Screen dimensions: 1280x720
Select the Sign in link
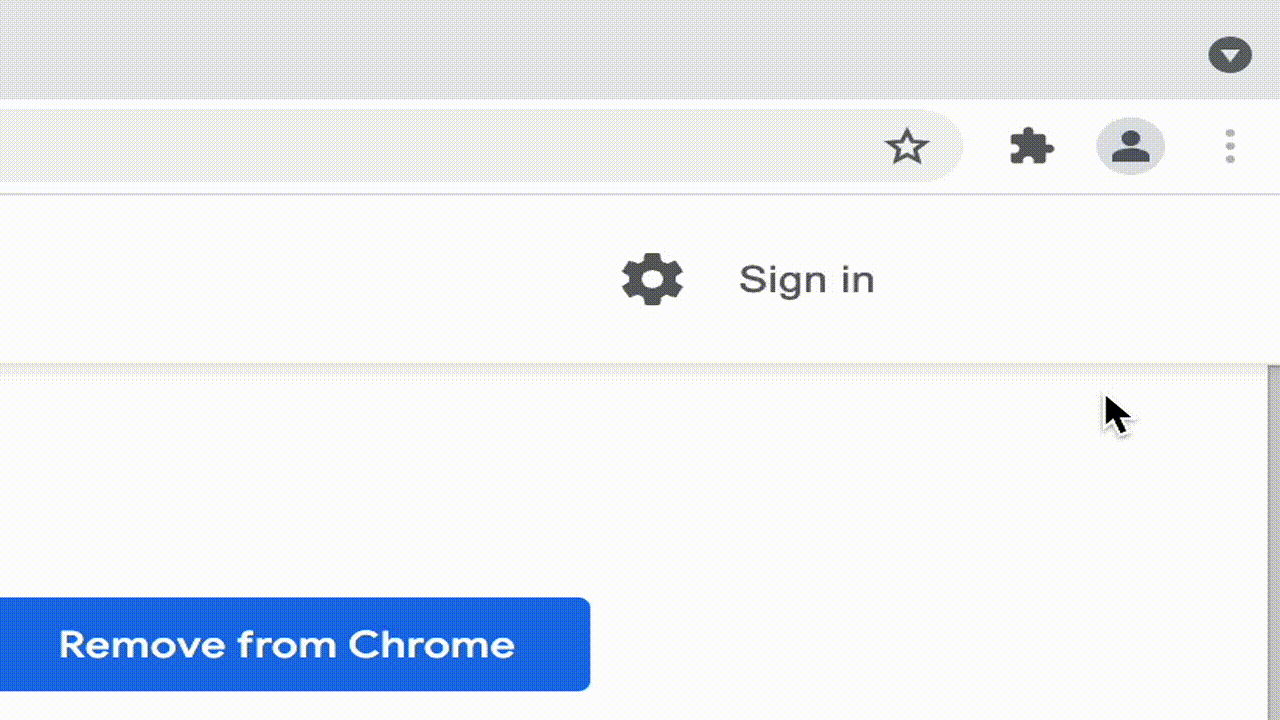(806, 279)
